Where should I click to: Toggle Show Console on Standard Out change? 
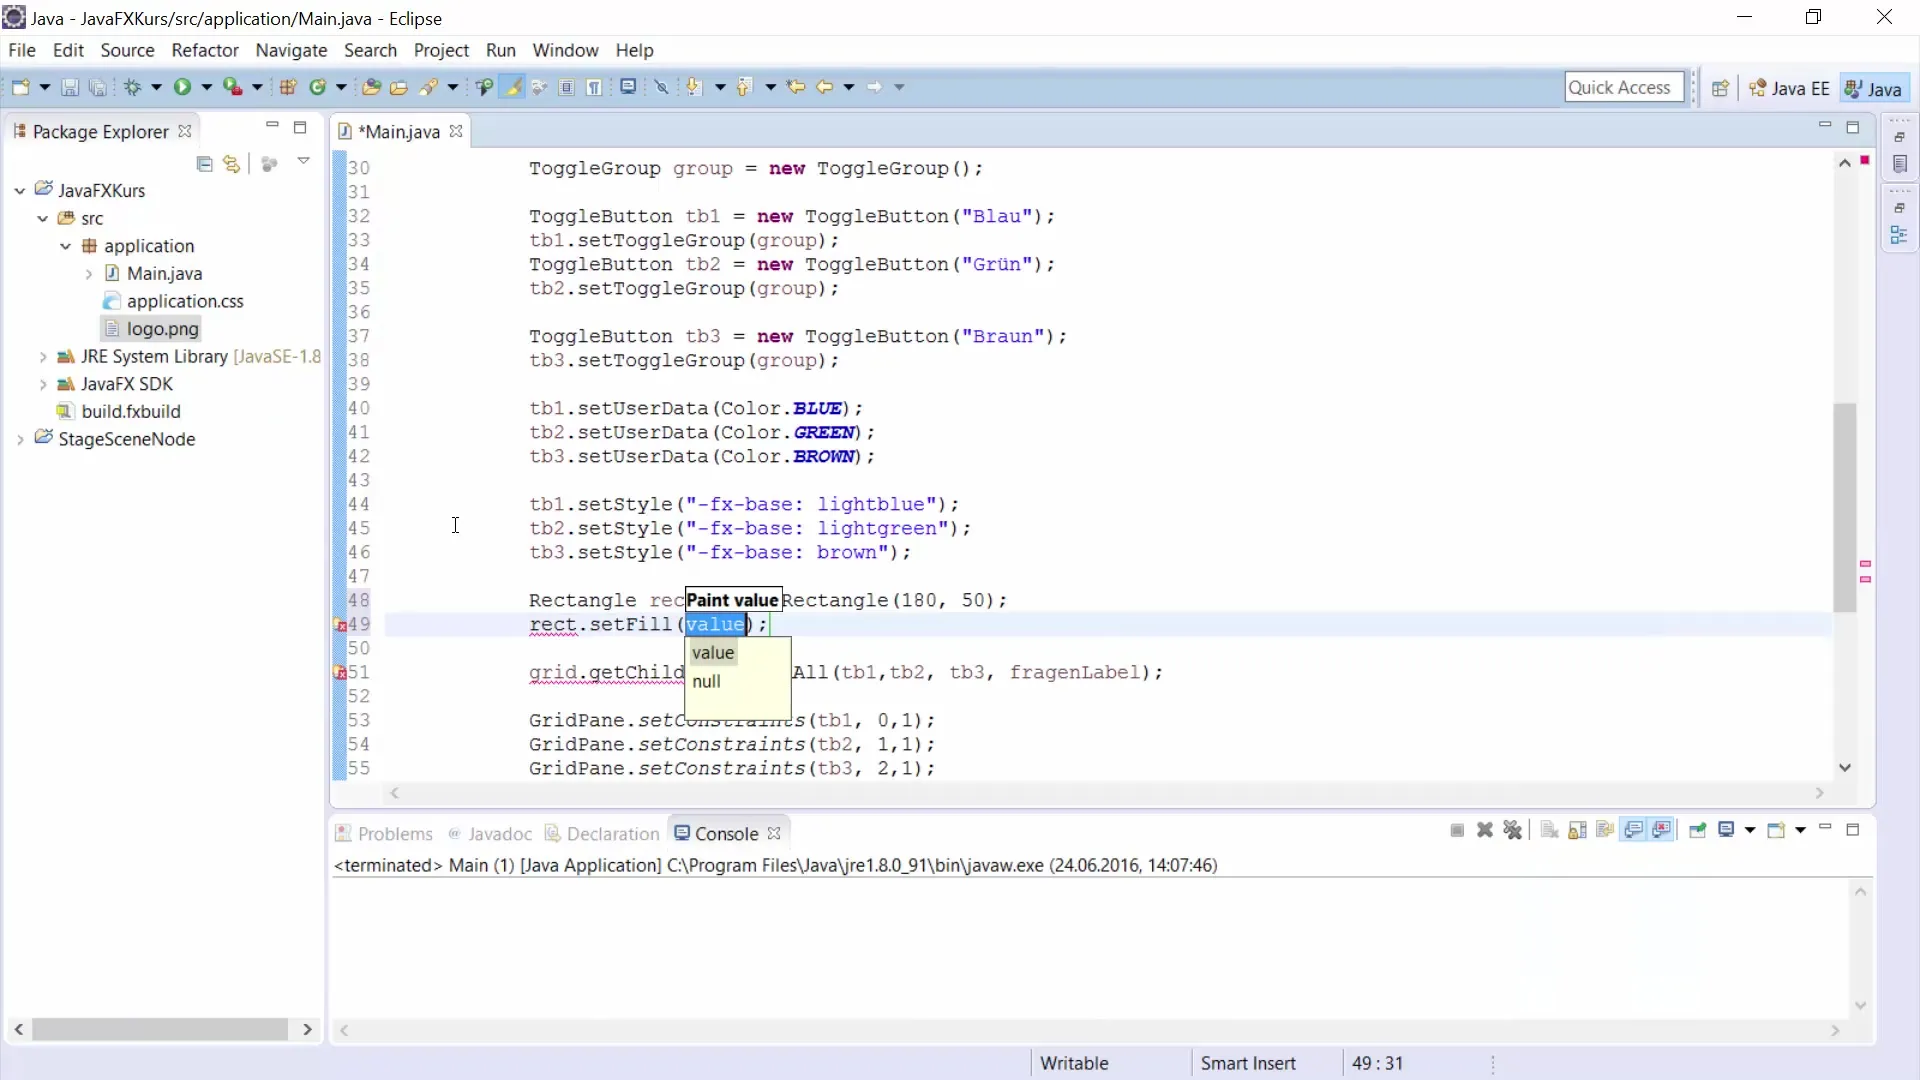pos(1634,831)
